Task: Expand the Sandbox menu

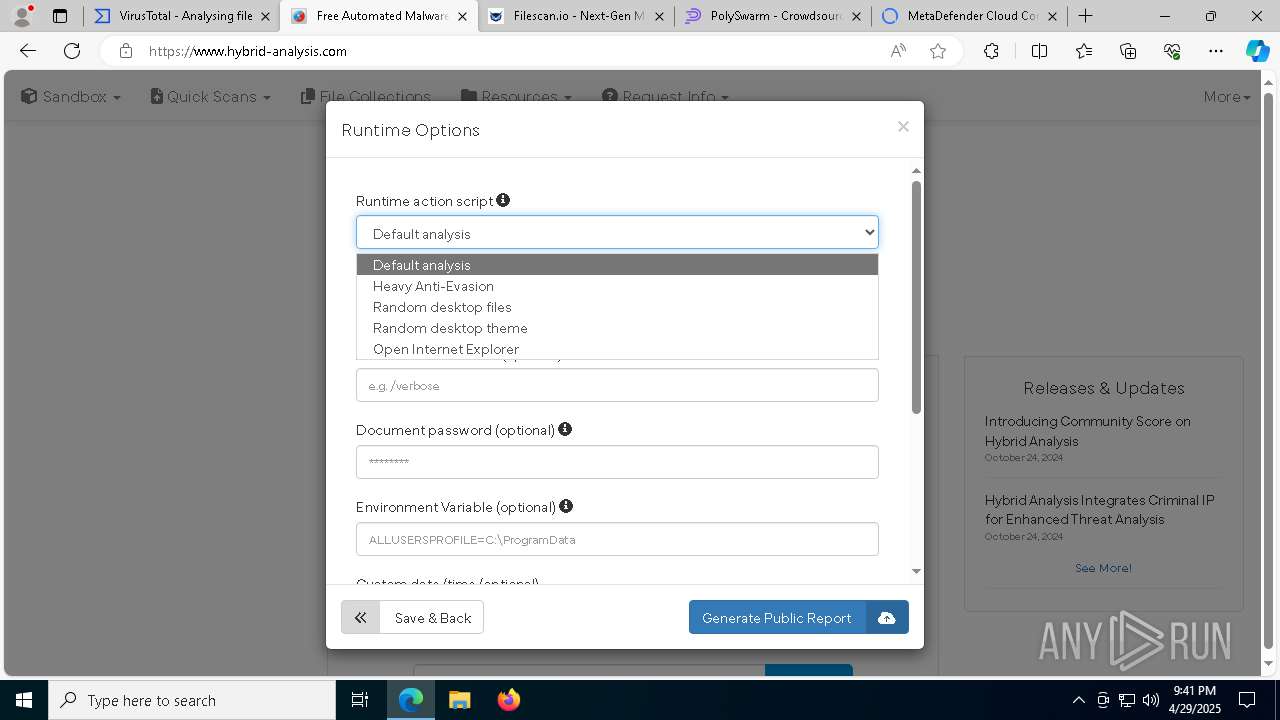Action: point(71,96)
